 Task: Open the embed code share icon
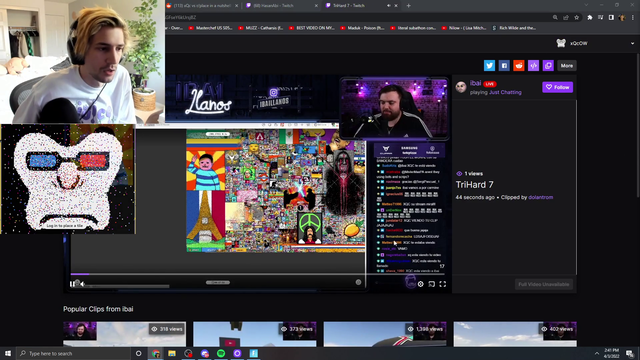pos(533,65)
